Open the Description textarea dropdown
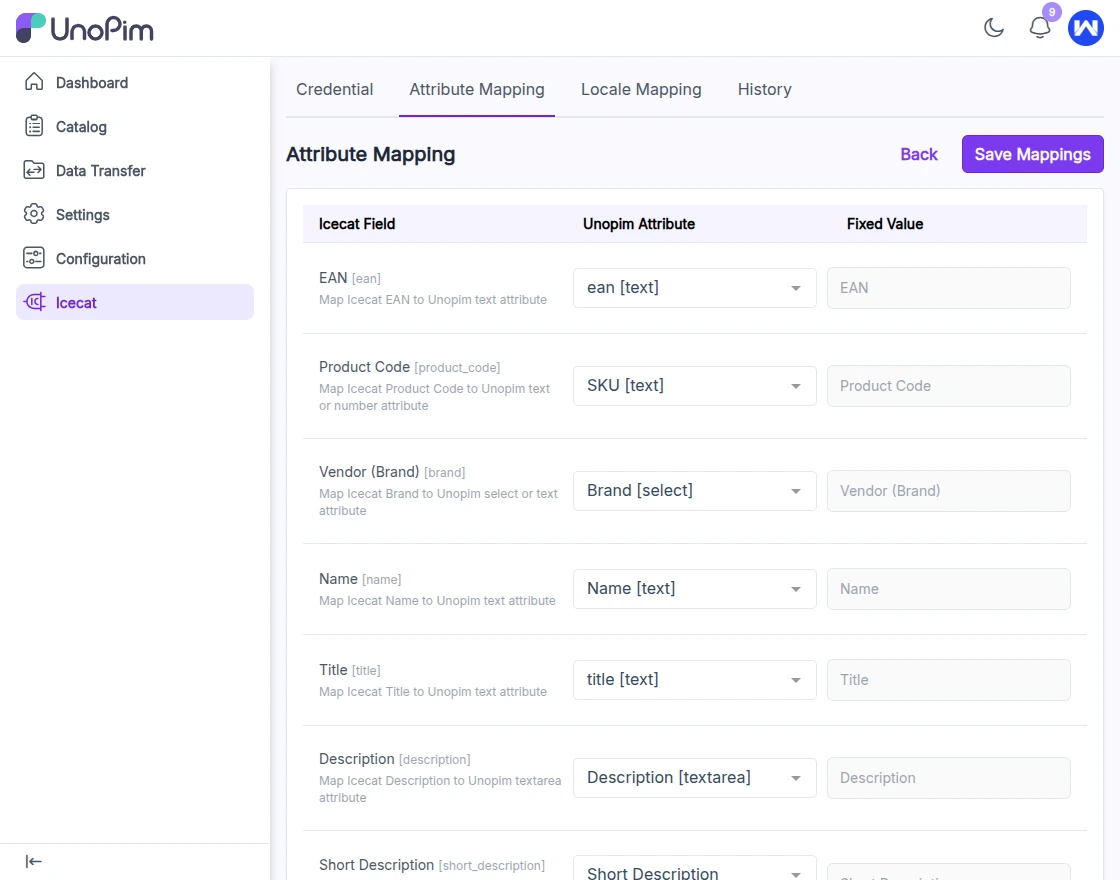 click(x=694, y=778)
